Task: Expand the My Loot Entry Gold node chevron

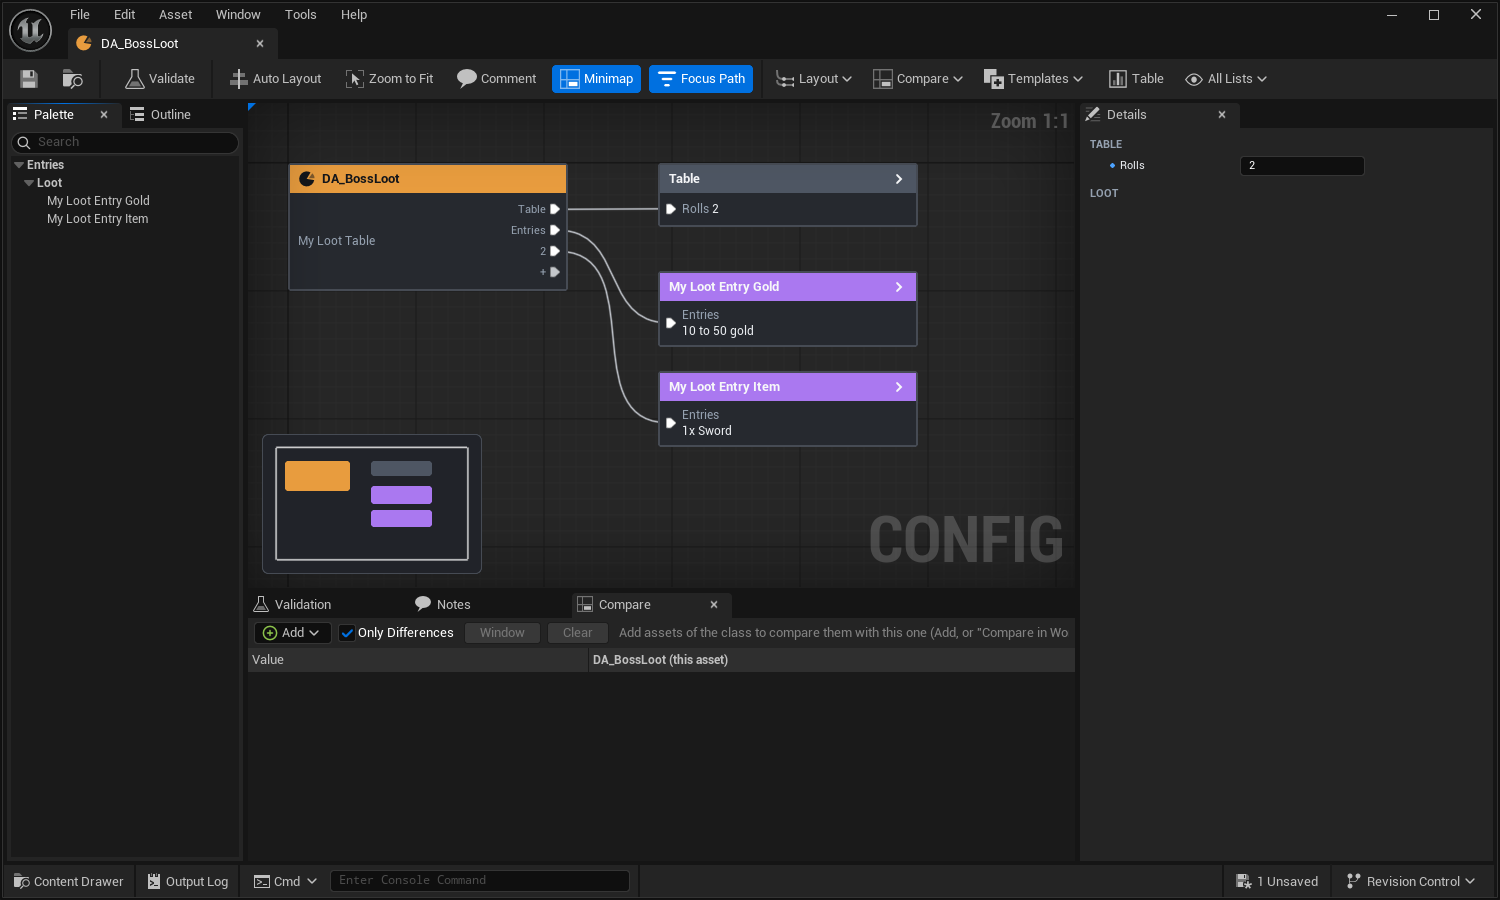Action: tap(899, 287)
